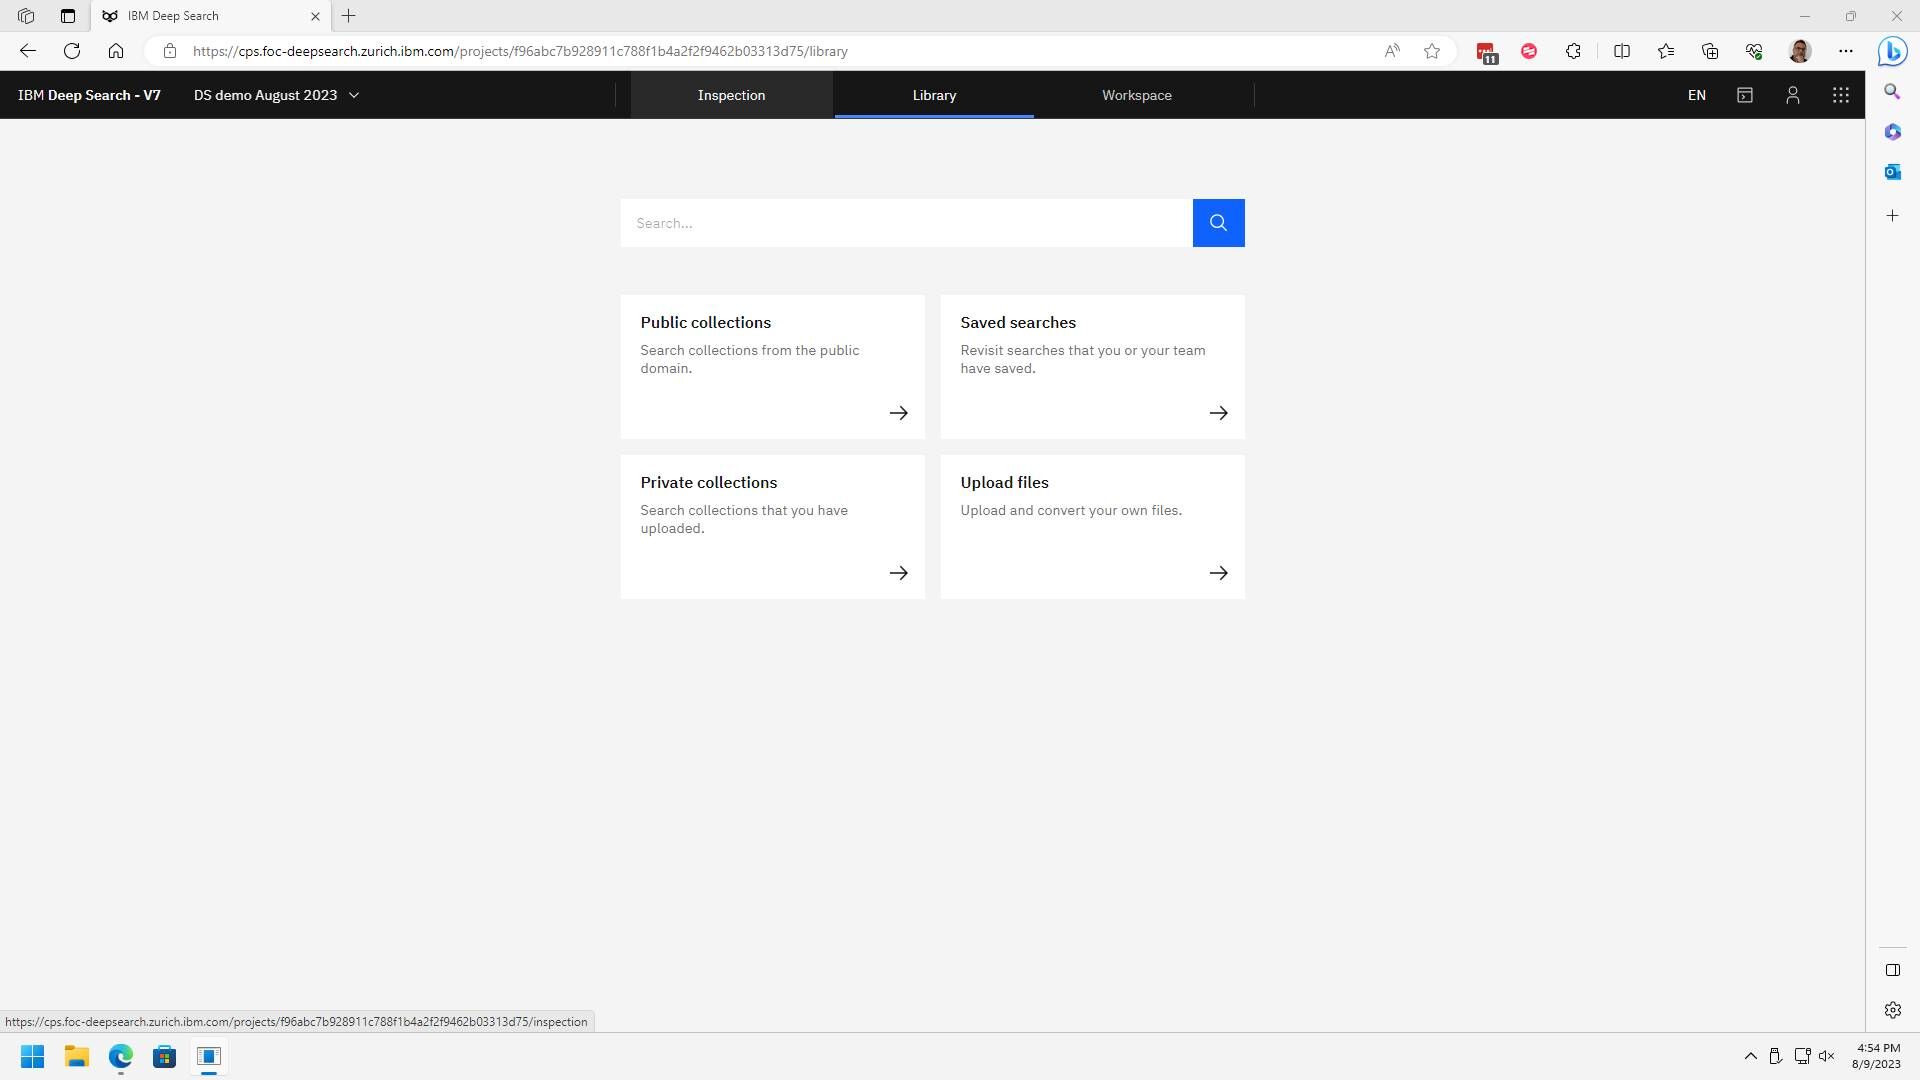Open the browser profile avatar
The height and width of the screenshot is (1080, 1920).
pyautogui.click(x=1800, y=51)
